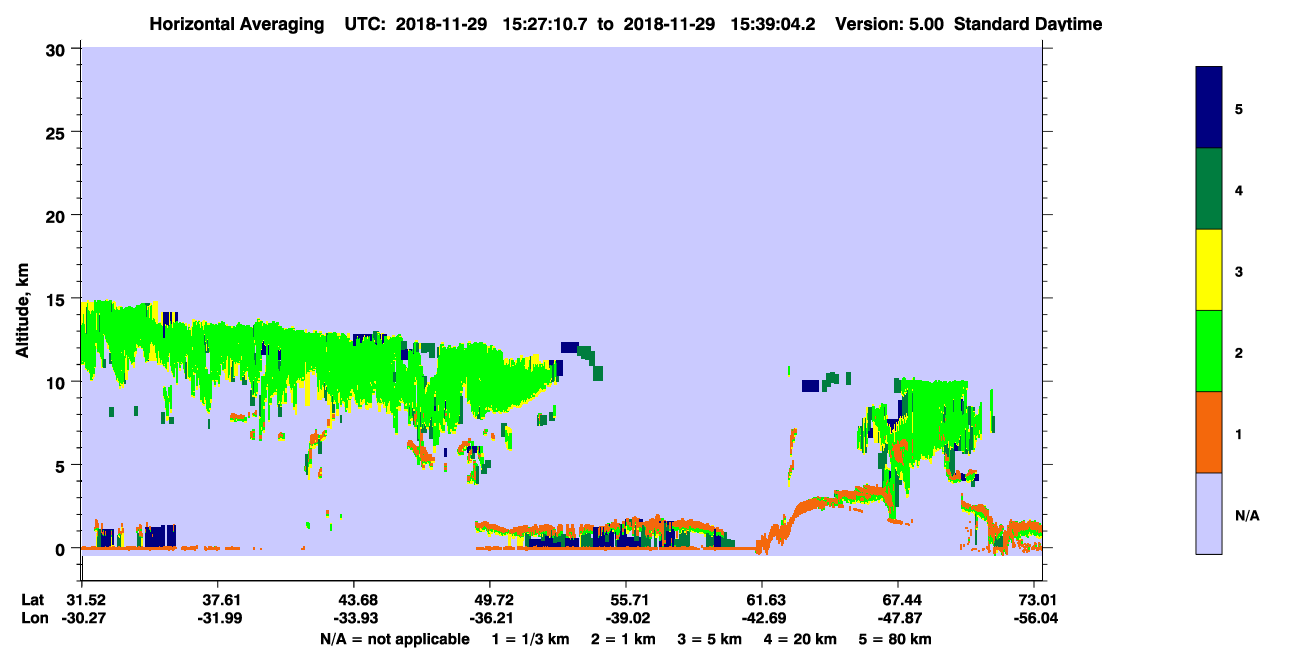Click latitude value 49.72
The image size is (1300, 667).
point(489,600)
